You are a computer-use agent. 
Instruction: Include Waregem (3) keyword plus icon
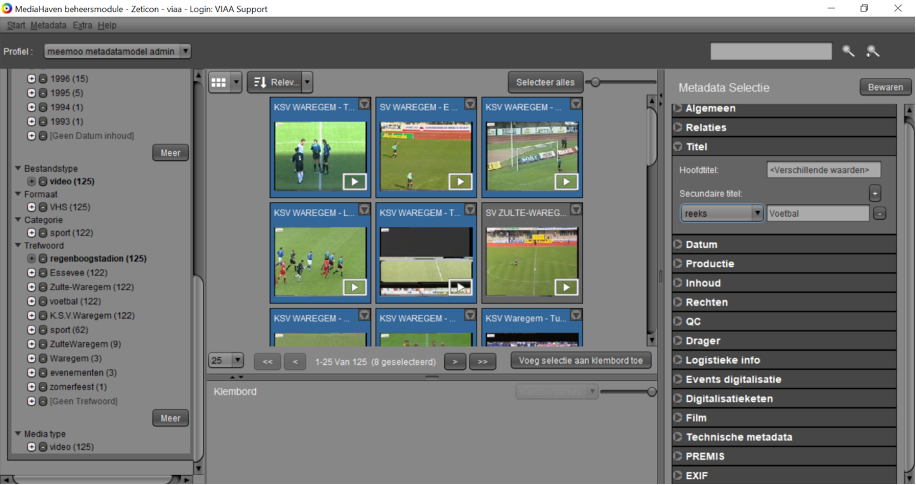[32, 358]
